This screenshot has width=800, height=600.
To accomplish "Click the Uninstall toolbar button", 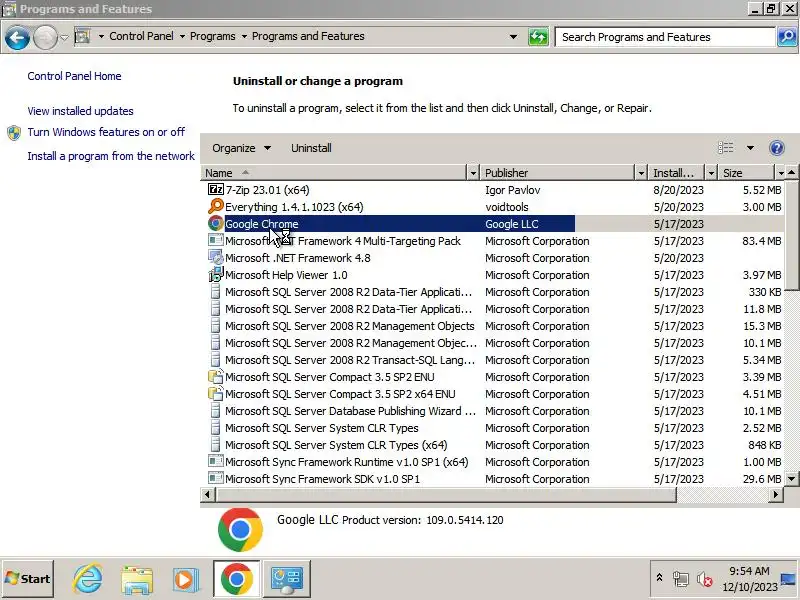I will point(311,148).
